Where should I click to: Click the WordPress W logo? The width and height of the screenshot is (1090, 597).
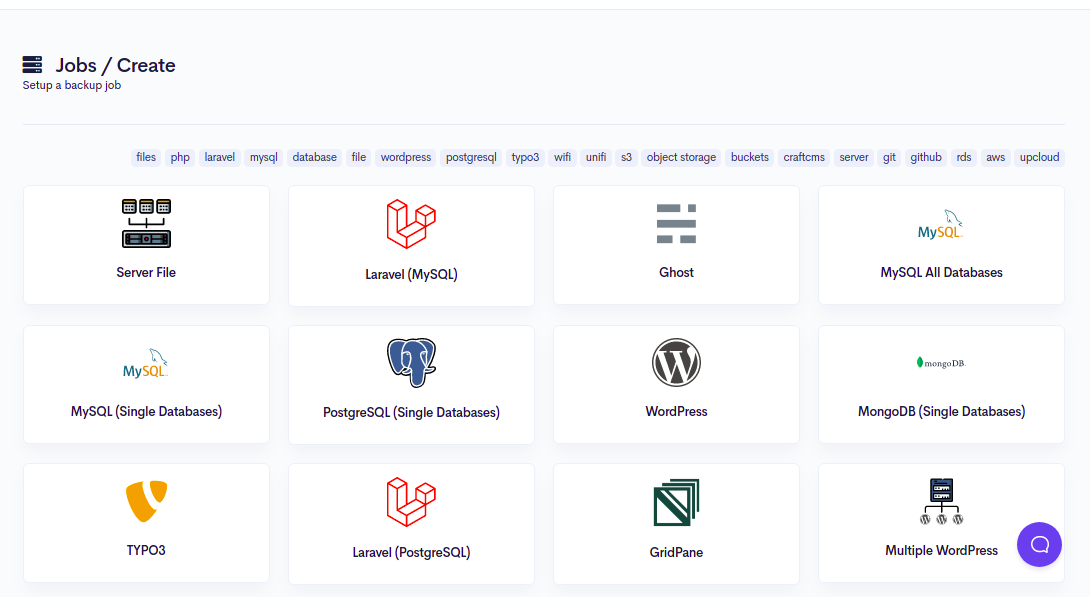676,363
